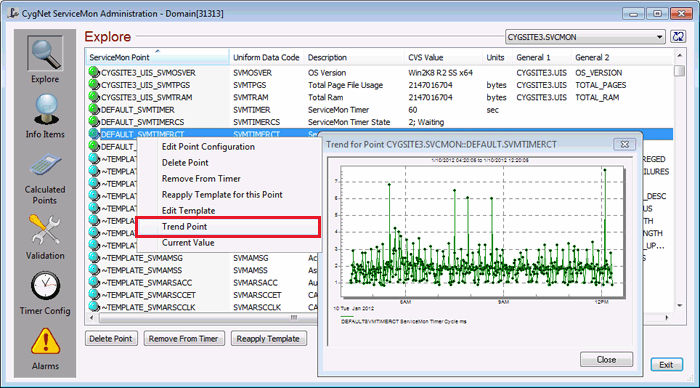This screenshot has height=388, width=700.
Task: Click Close in the Trend window
Action: coord(606,359)
